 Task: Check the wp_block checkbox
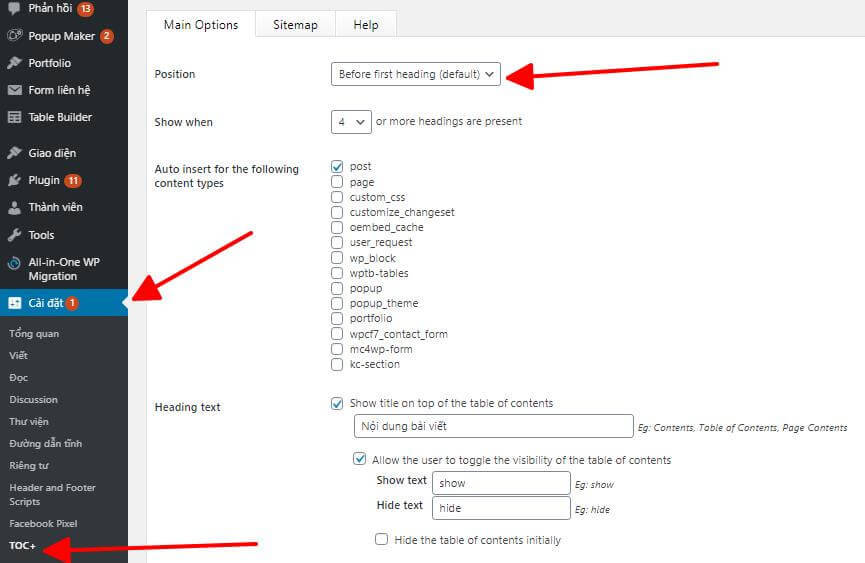[x=337, y=258]
